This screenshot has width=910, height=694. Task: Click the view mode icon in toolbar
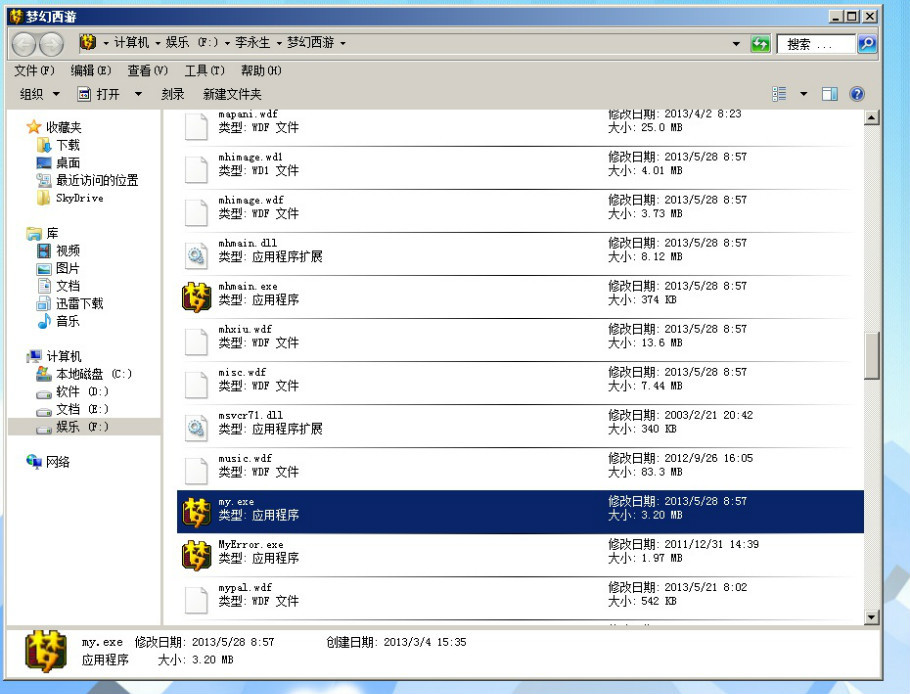coord(779,94)
